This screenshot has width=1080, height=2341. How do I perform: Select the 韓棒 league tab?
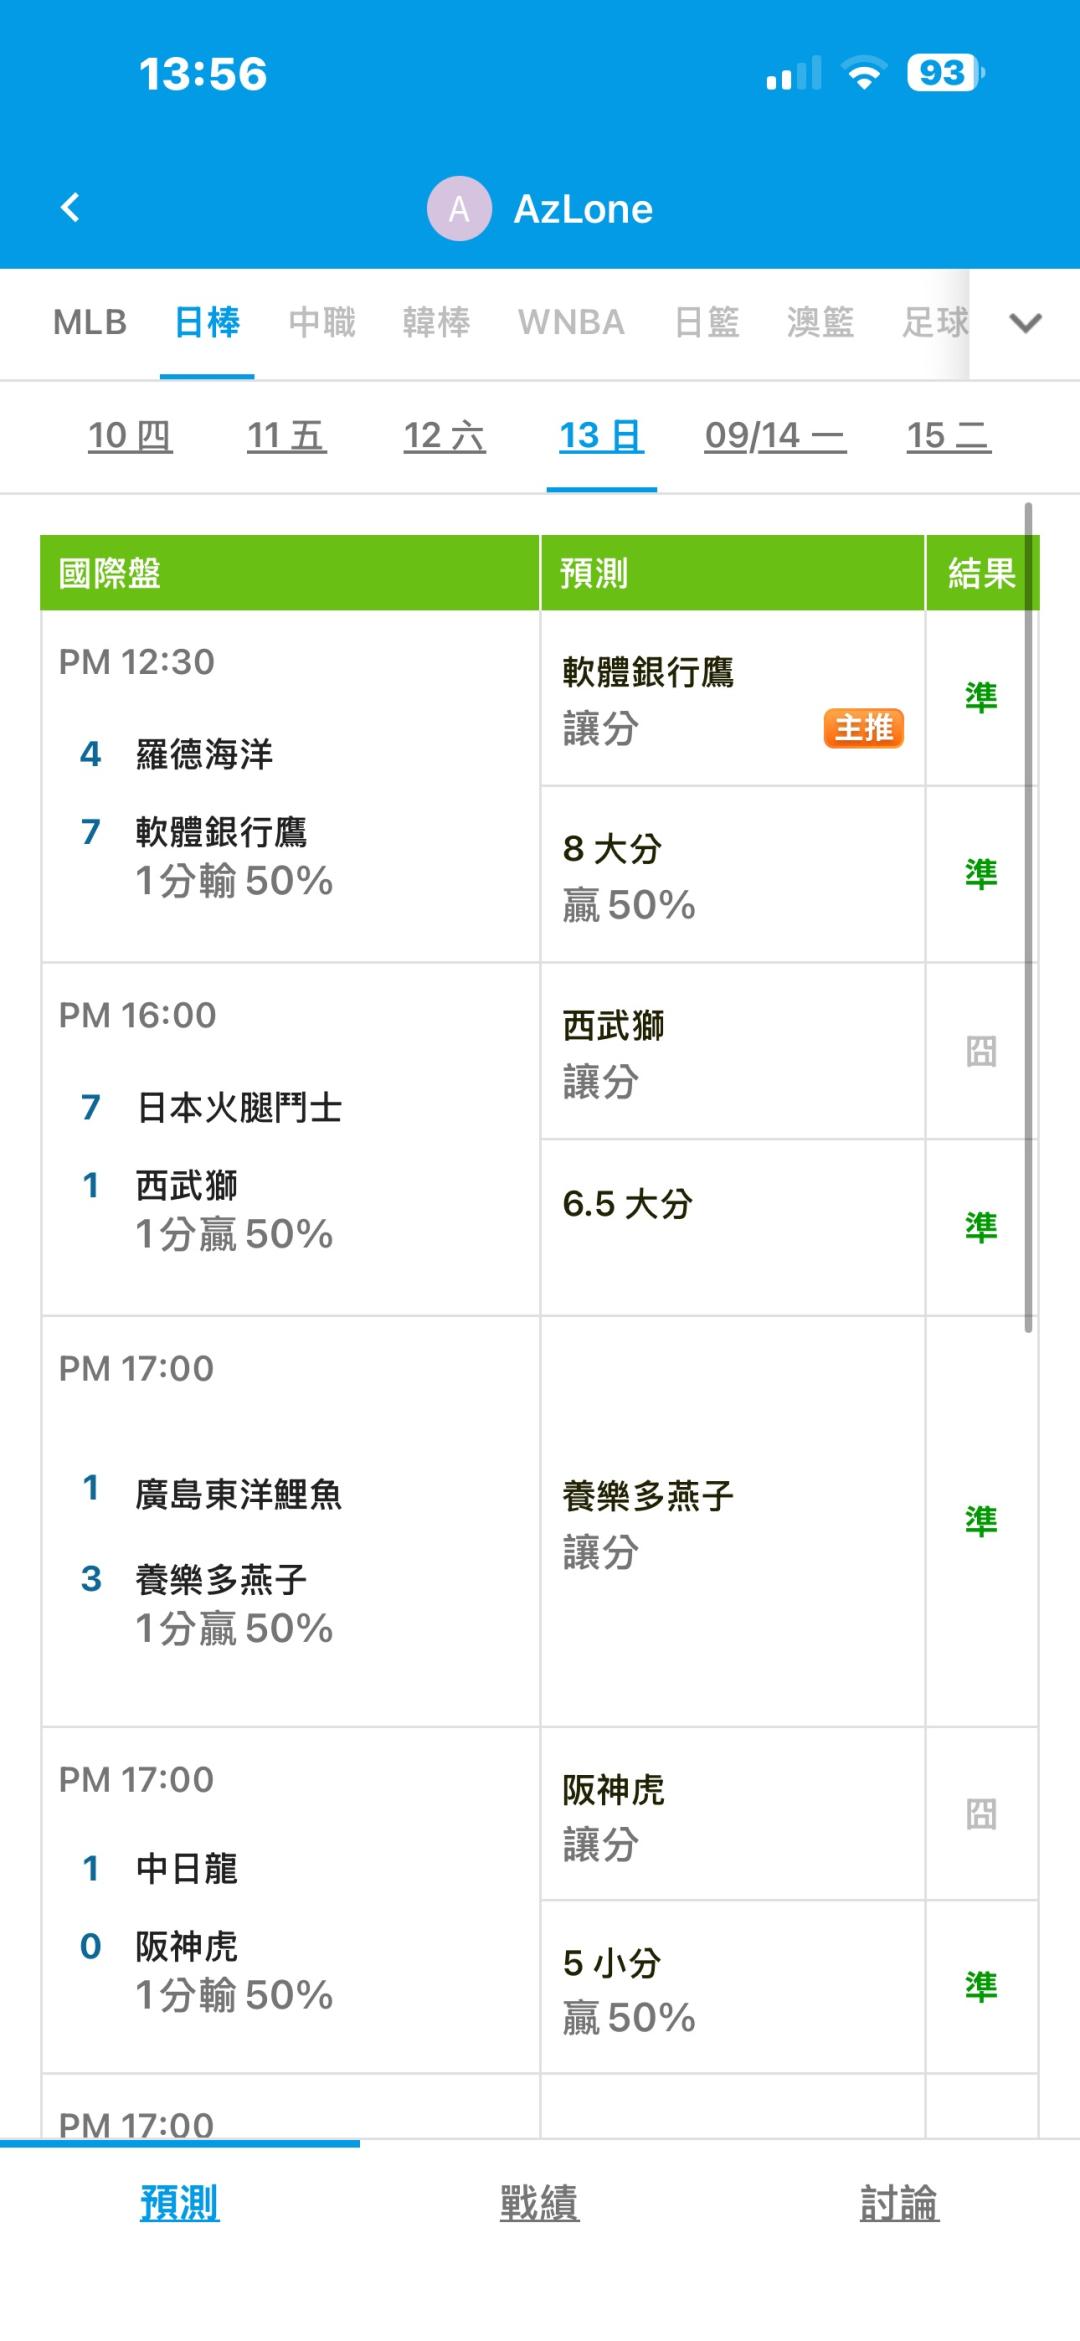(x=436, y=322)
